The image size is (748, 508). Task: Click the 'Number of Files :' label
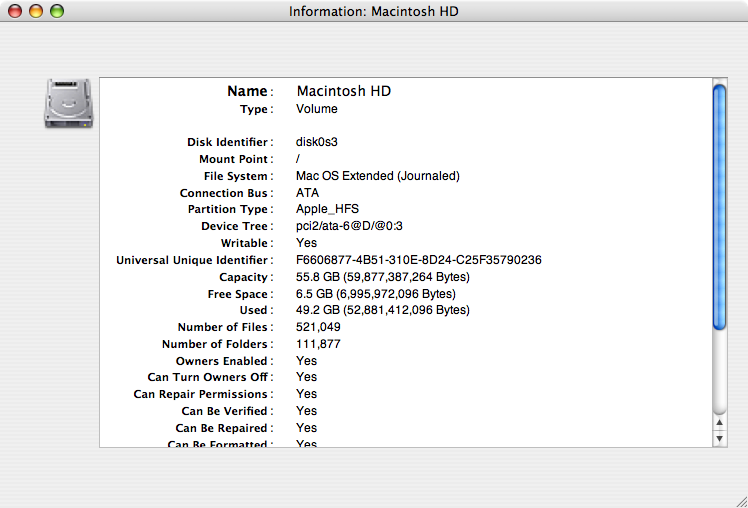226,327
